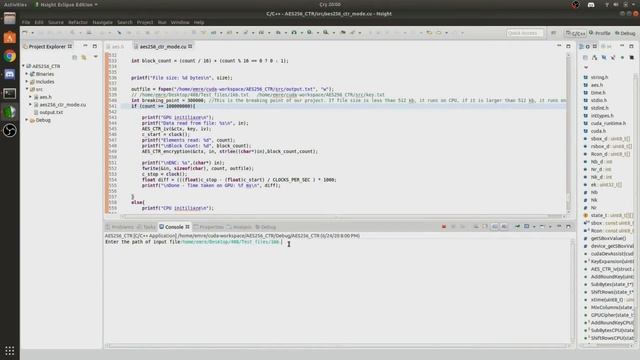The width and height of the screenshot is (640, 360).
Task: Open Discord from the dock
Action: [9, 75]
